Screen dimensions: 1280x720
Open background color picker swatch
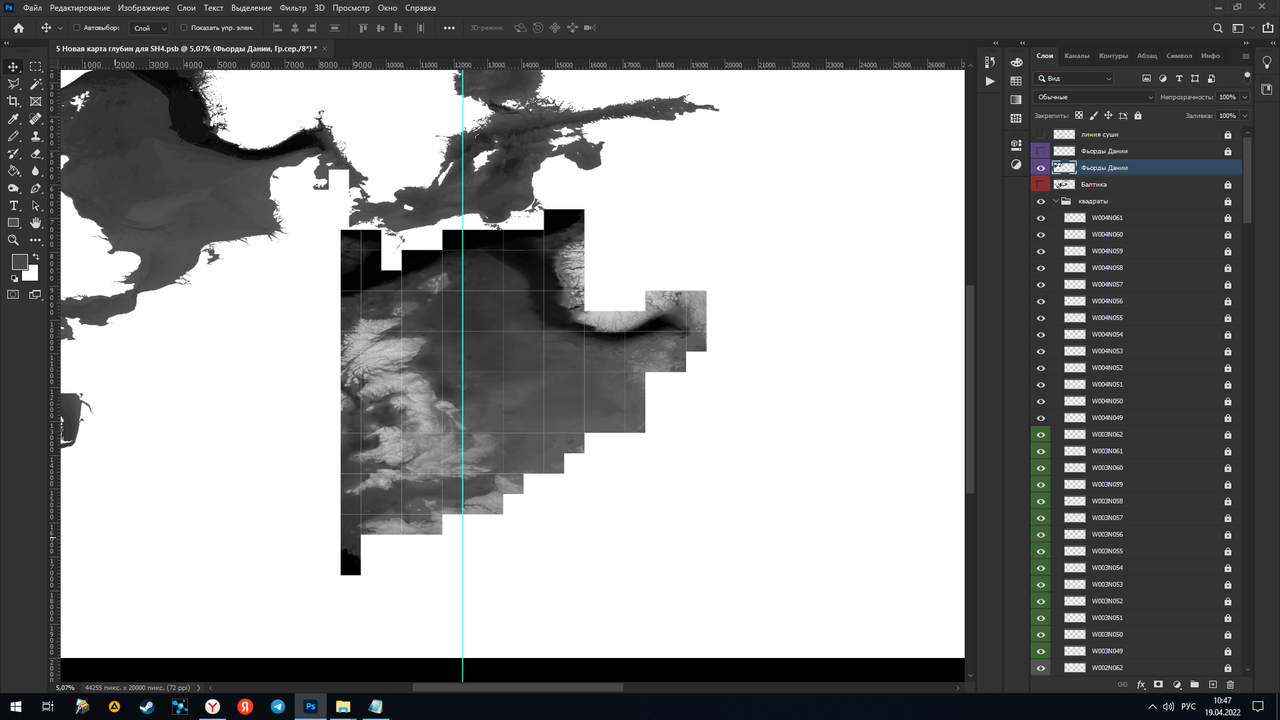click(x=32, y=274)
